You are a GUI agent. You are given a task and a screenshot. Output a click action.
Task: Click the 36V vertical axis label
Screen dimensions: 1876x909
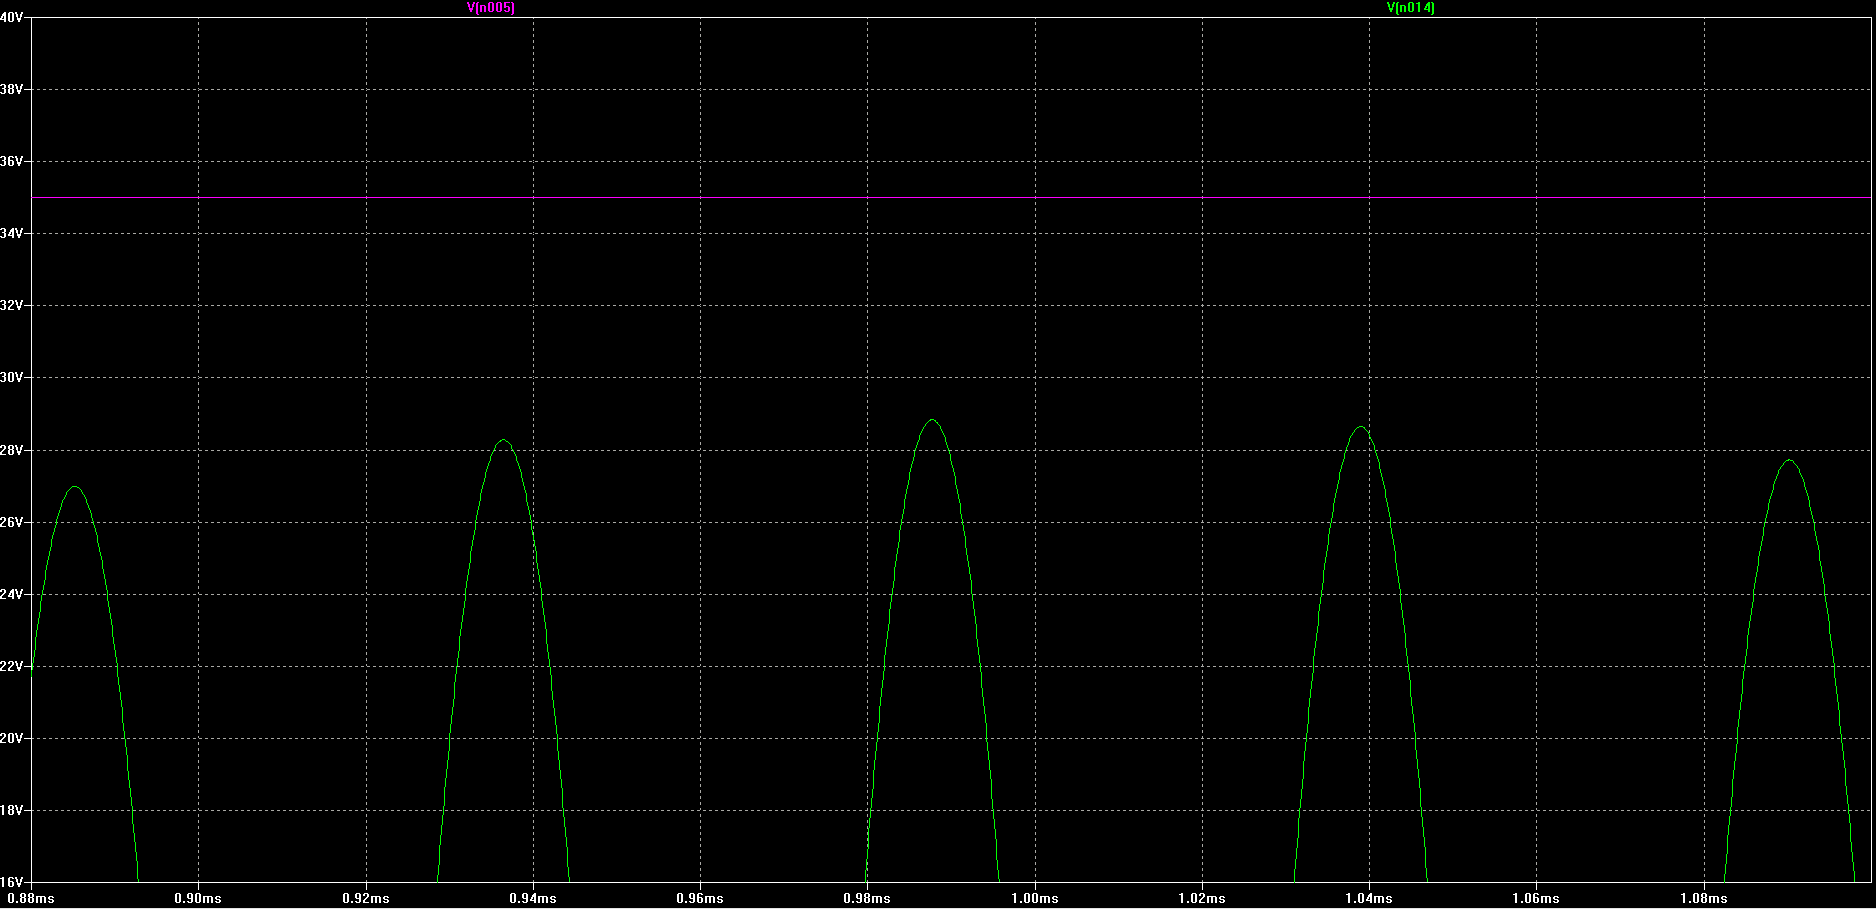(x=11, y=161)
